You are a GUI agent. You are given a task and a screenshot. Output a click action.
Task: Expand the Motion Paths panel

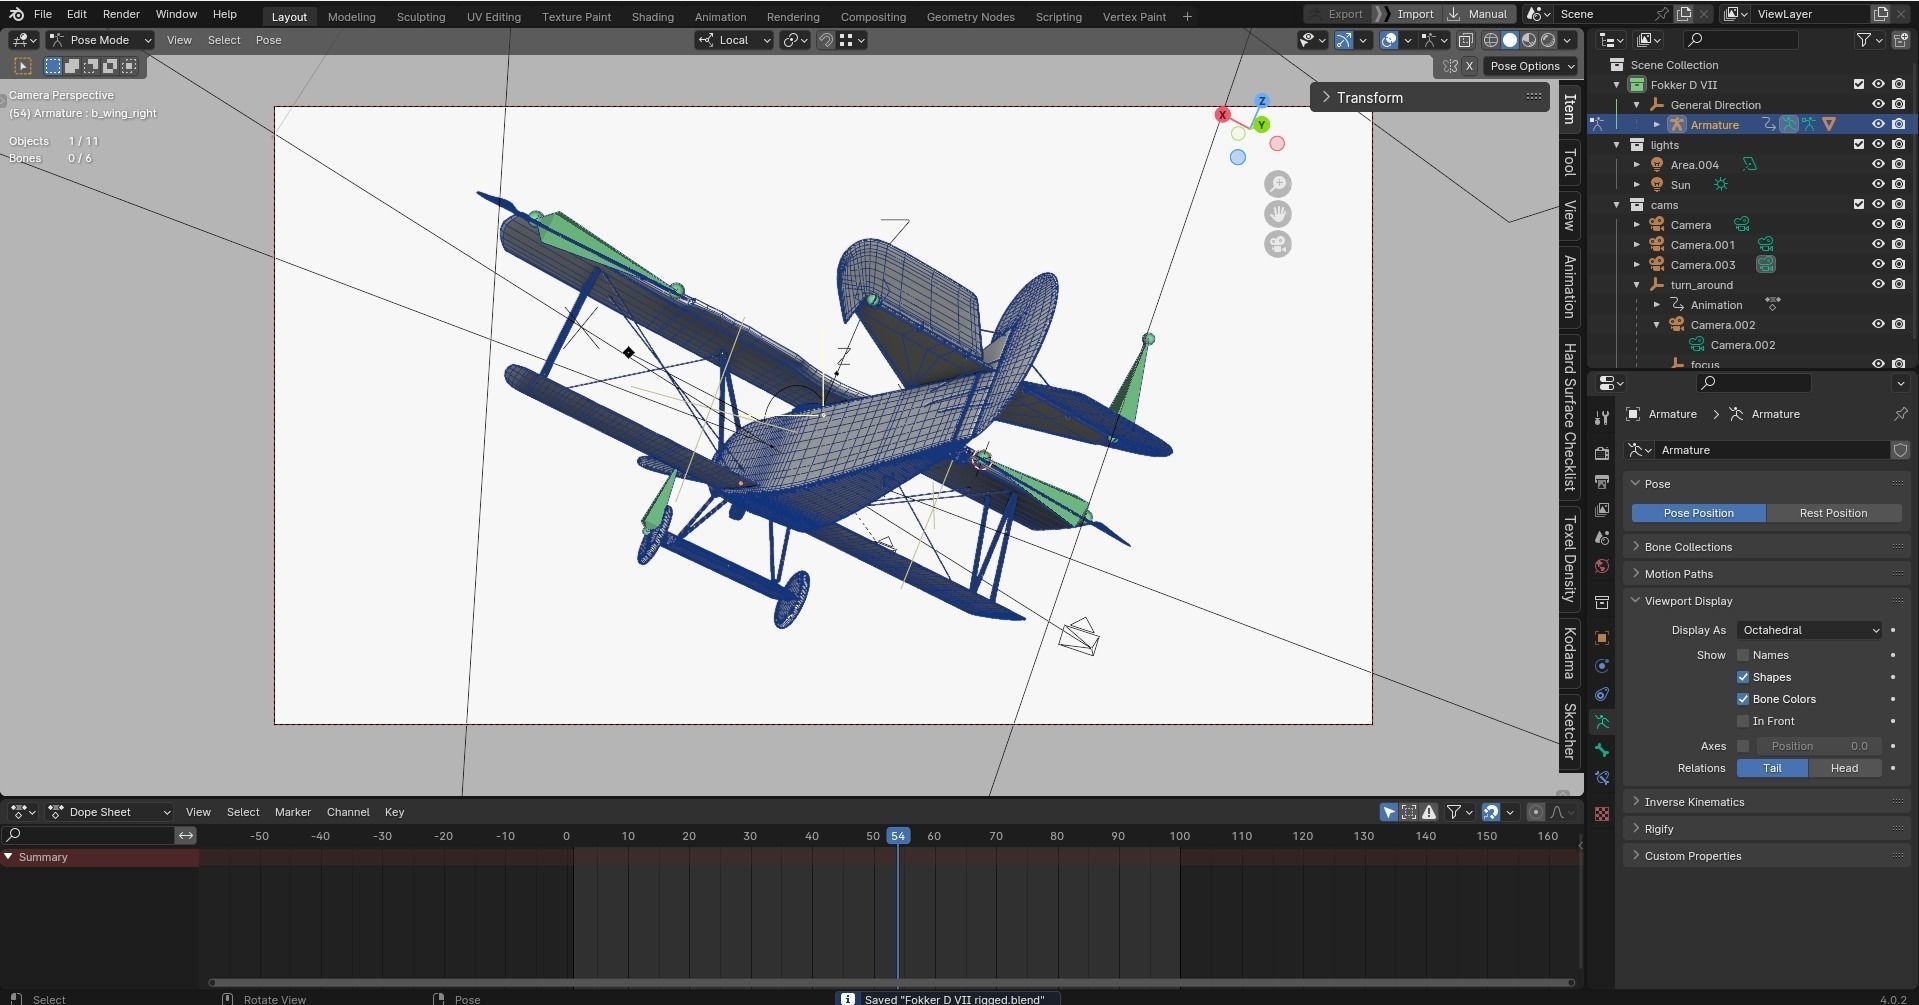coord(1768,574)
